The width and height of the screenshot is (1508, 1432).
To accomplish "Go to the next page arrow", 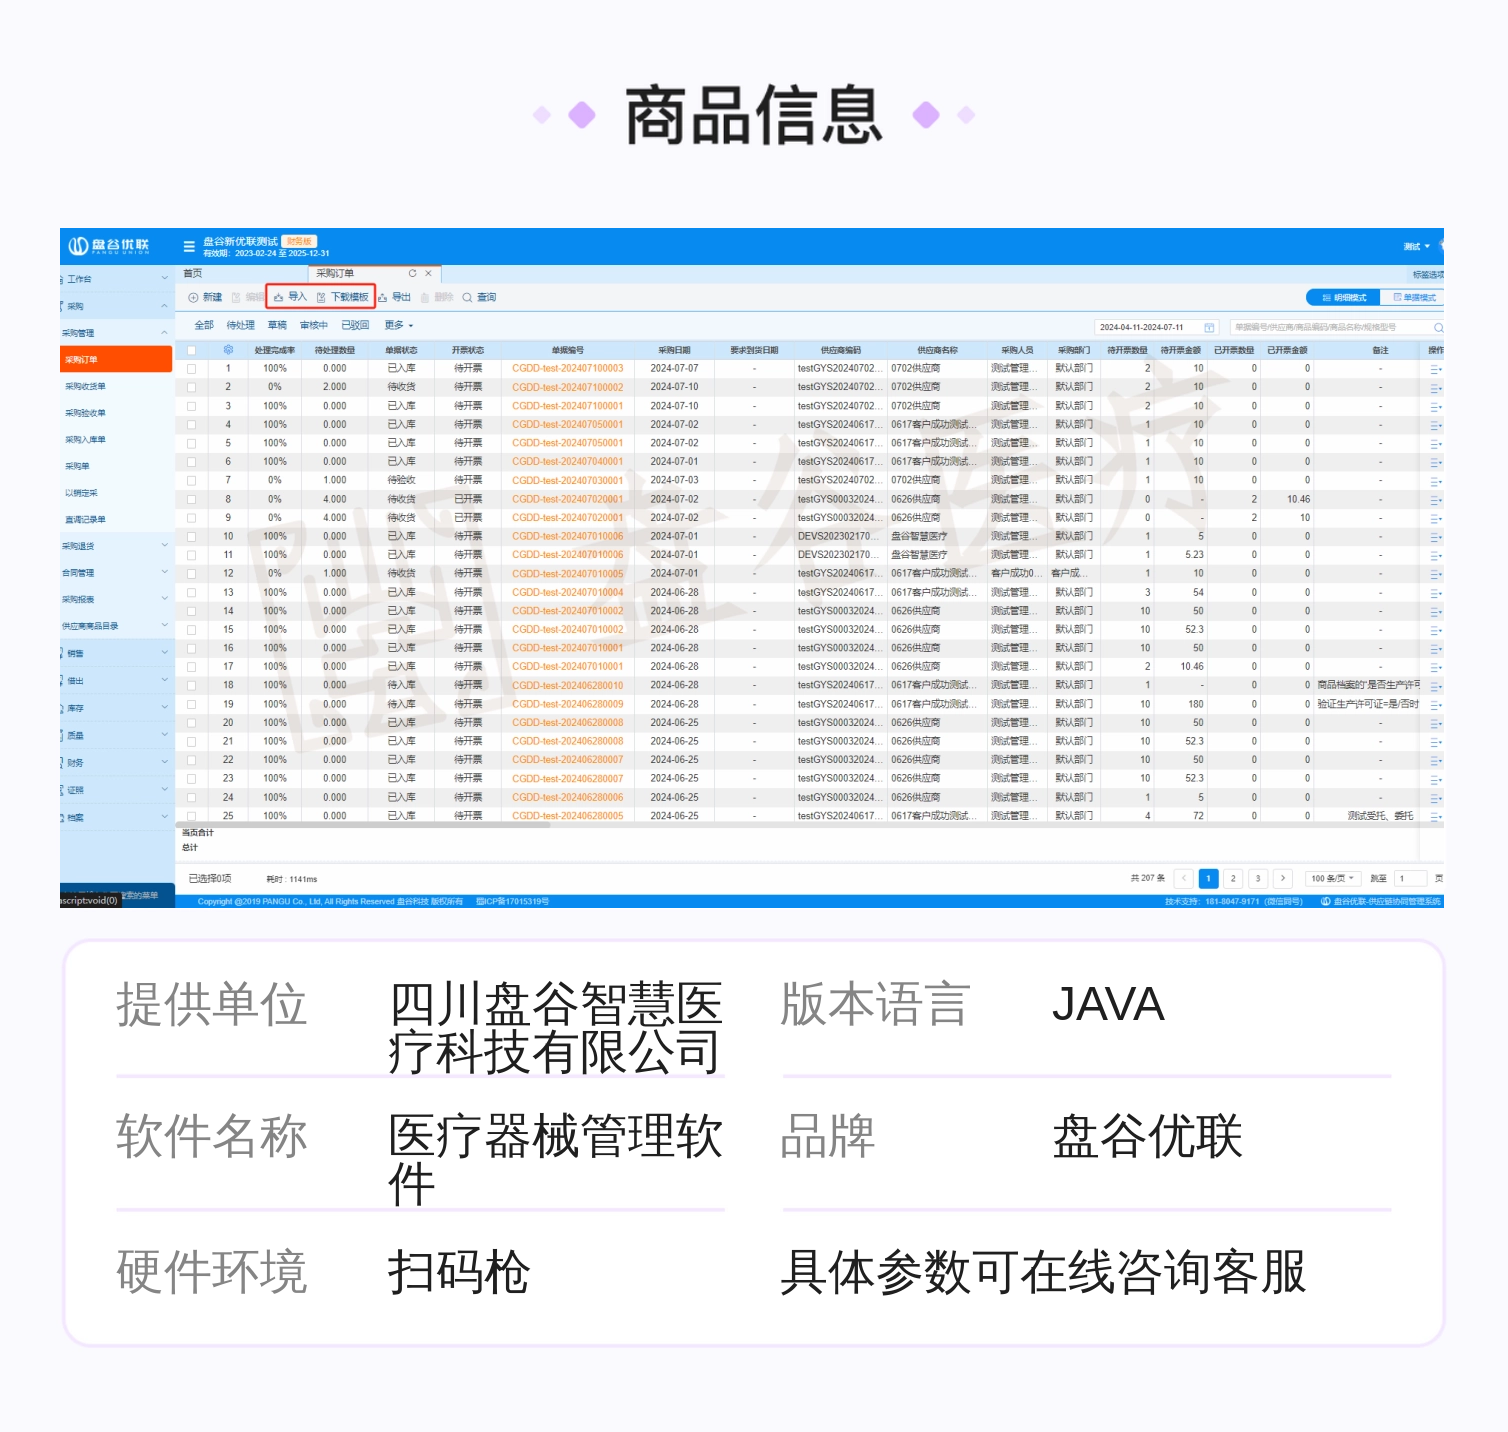I will 1283,878.
